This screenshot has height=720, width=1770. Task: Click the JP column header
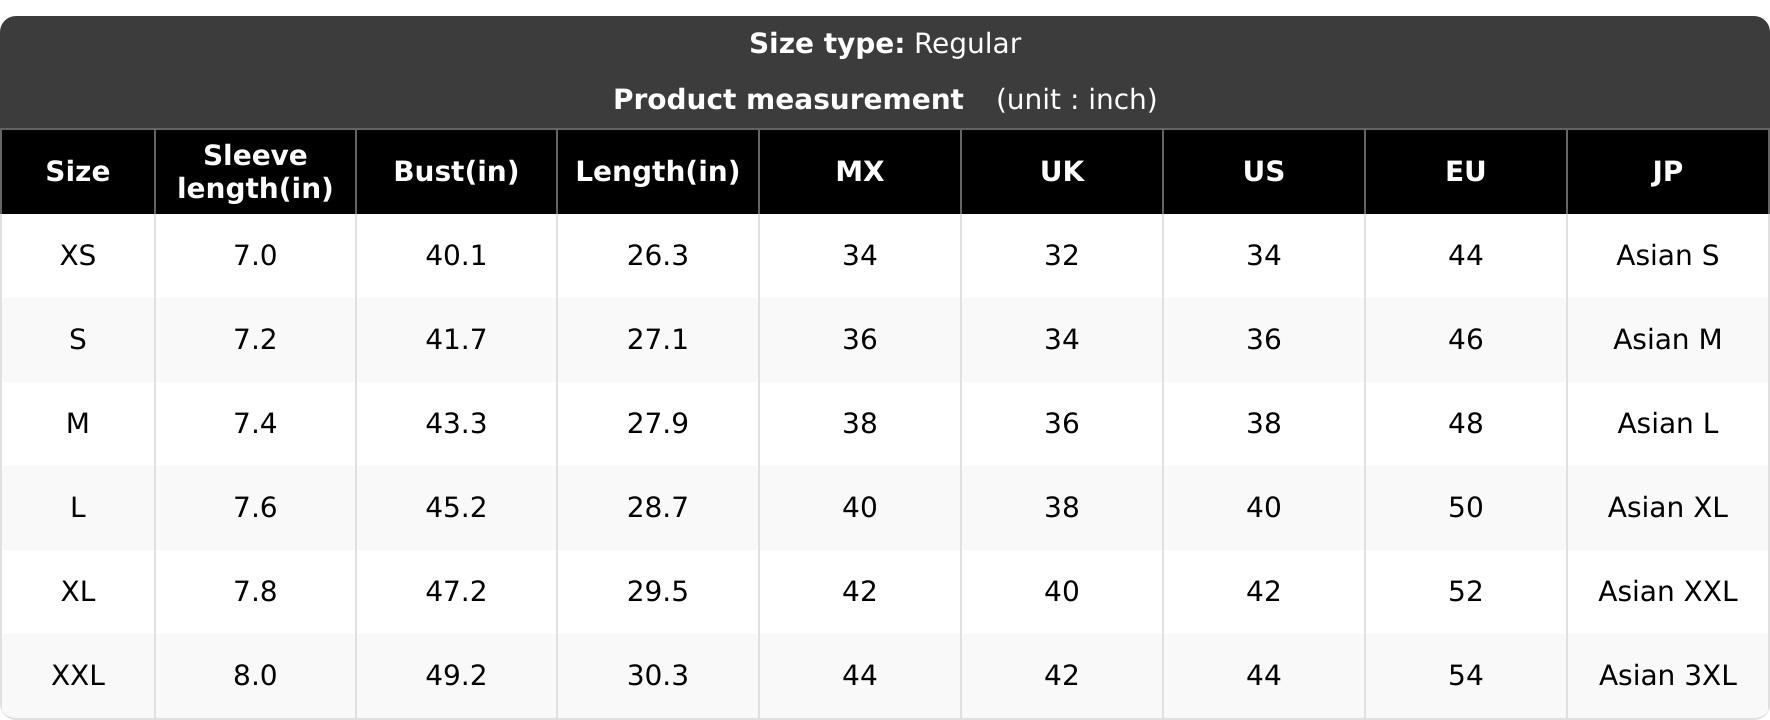click(1668, 172)
